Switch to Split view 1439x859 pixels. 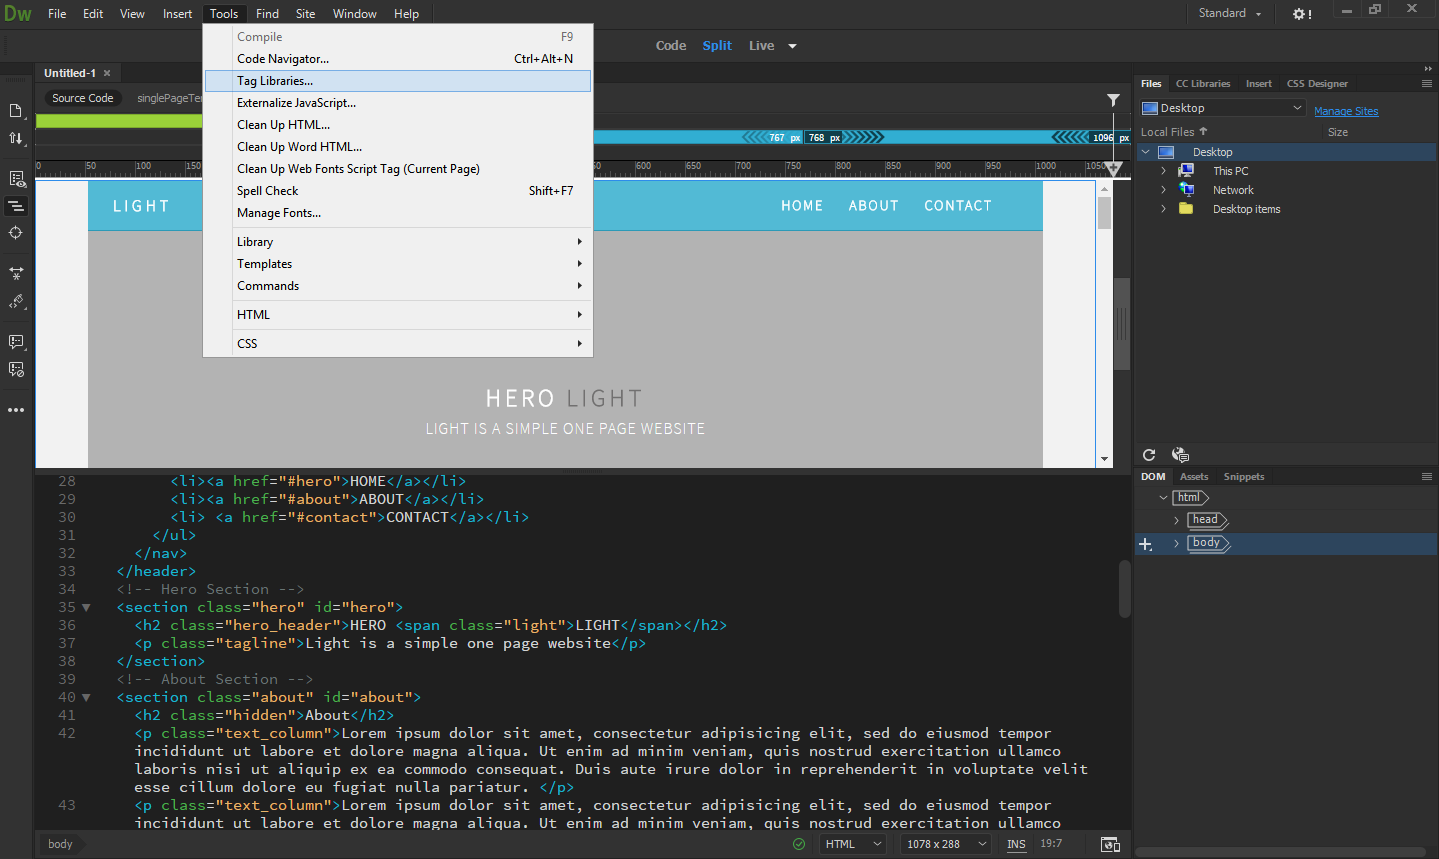(717, 46)
